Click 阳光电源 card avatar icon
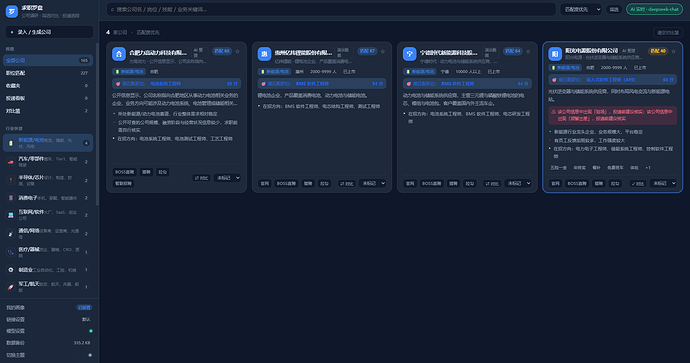This screenshot has width=690, height=363. 555,54
